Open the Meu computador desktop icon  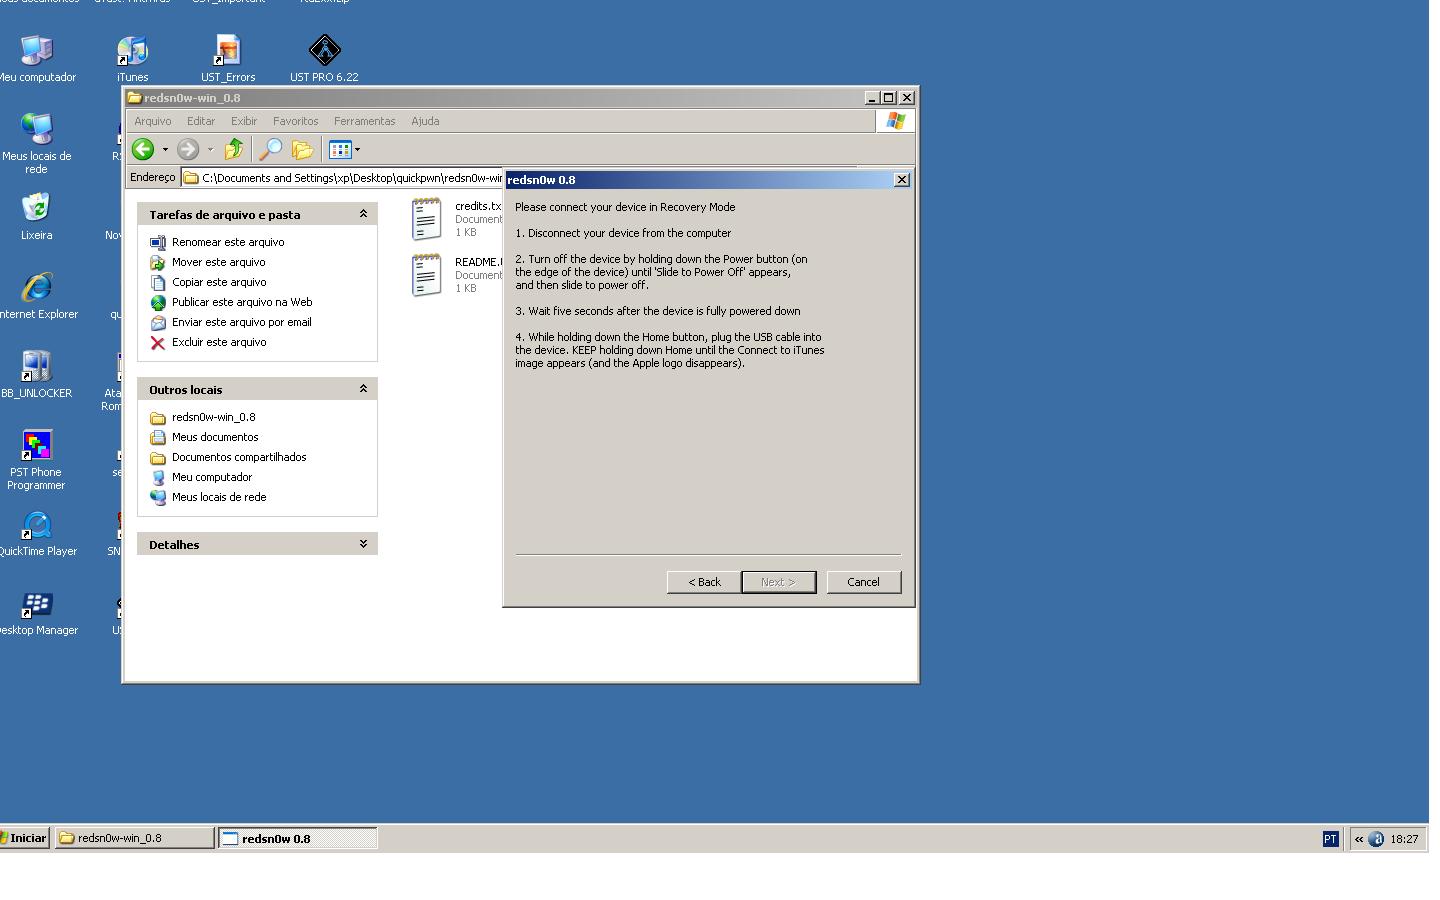[36, 50]
